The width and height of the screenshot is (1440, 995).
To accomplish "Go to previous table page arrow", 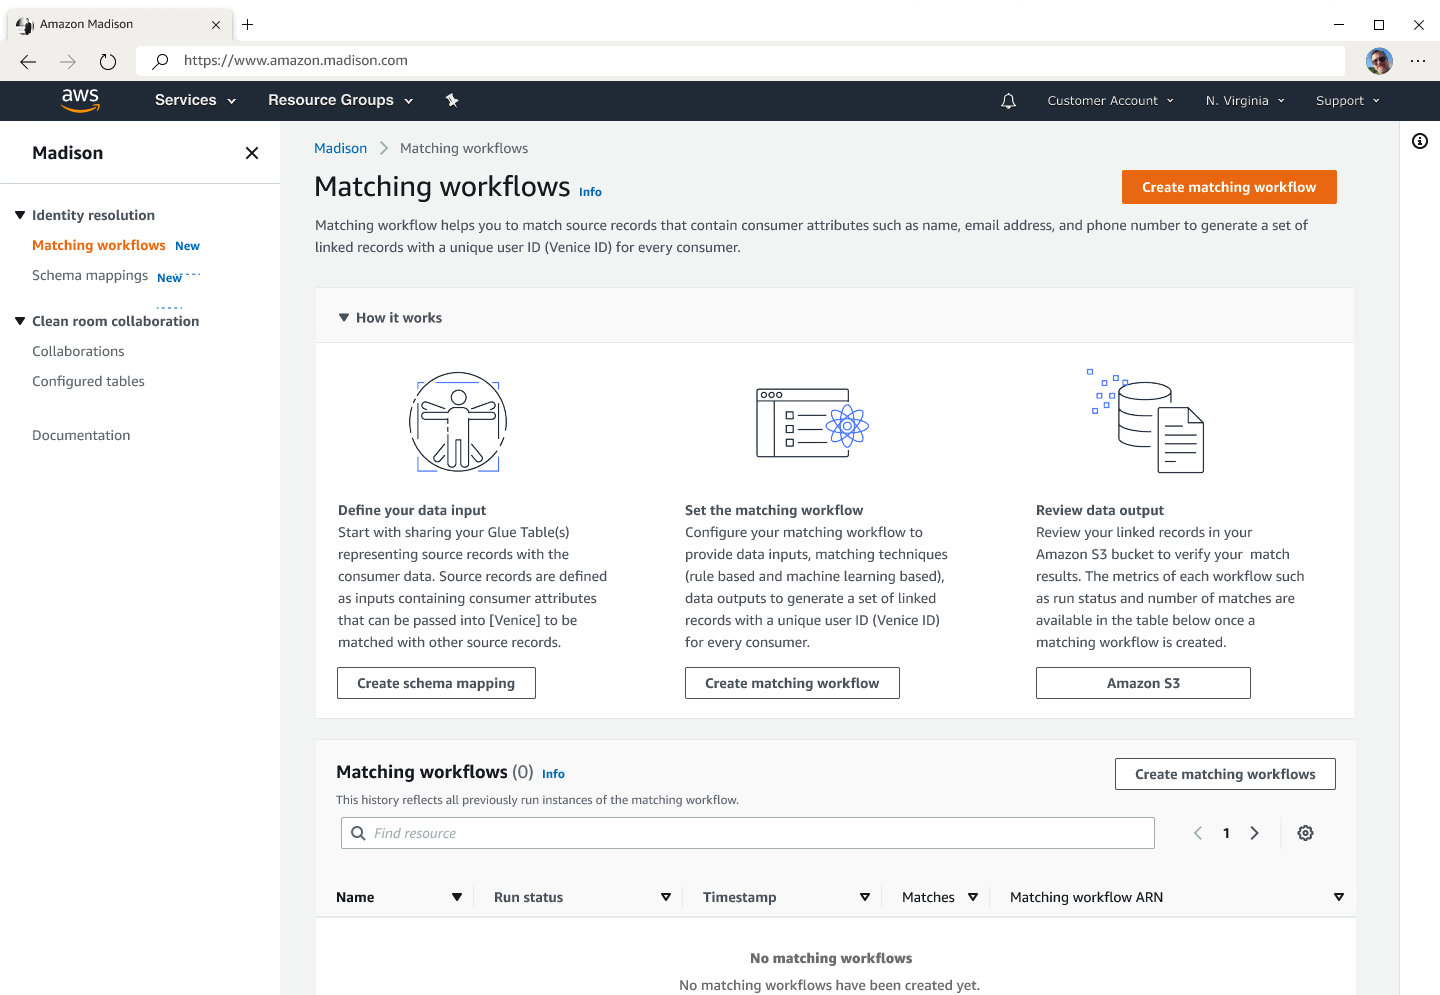I will pyautogui.click(x=1198, y=833).
